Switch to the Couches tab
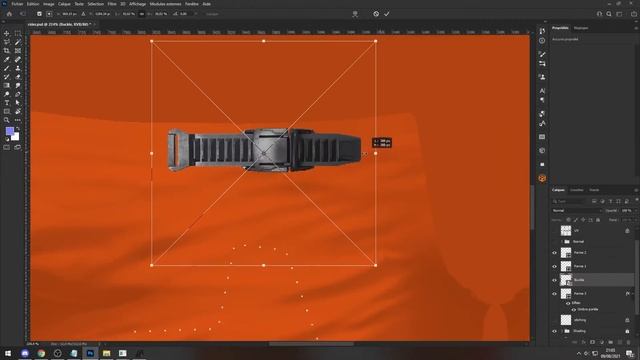The height and width of the screenshot is (360, 640). pyautogui.click(x=577, y=190)
